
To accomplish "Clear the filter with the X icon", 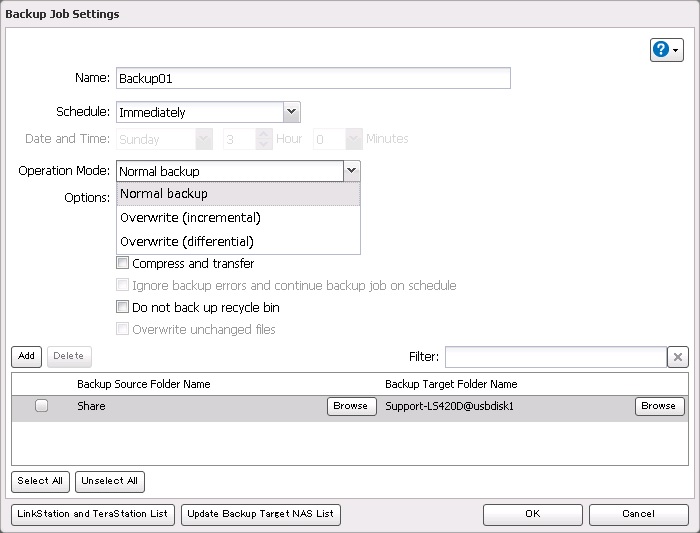I will point(678,357).
